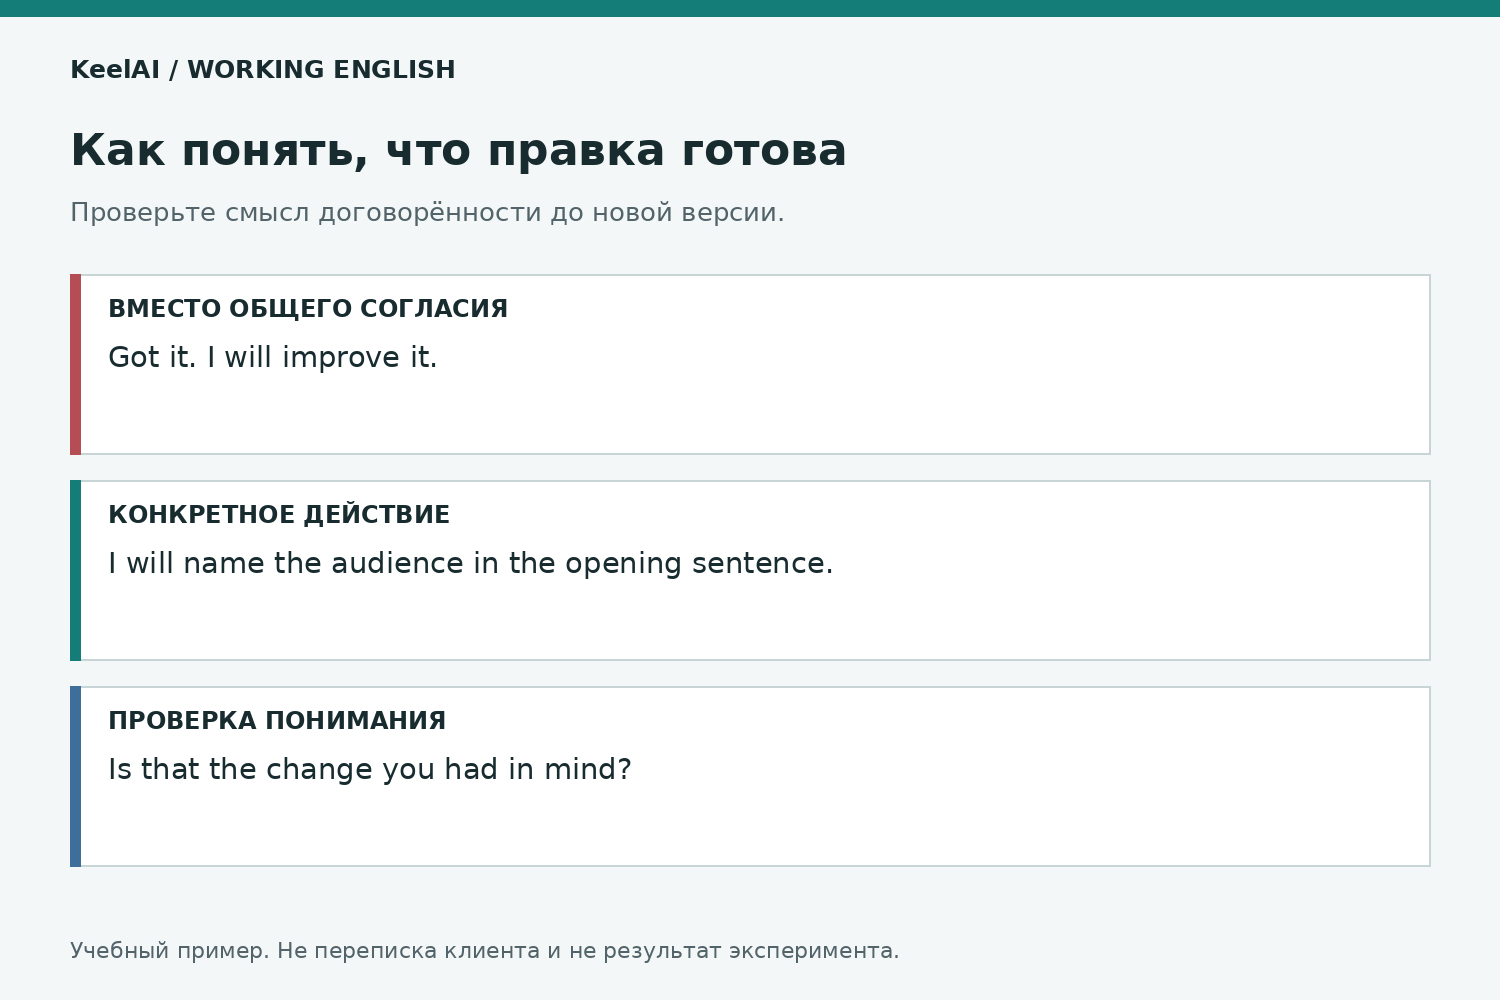Select the question "Is that the change you had in mind?"
1500x1000 pixels.
[370, 770]
